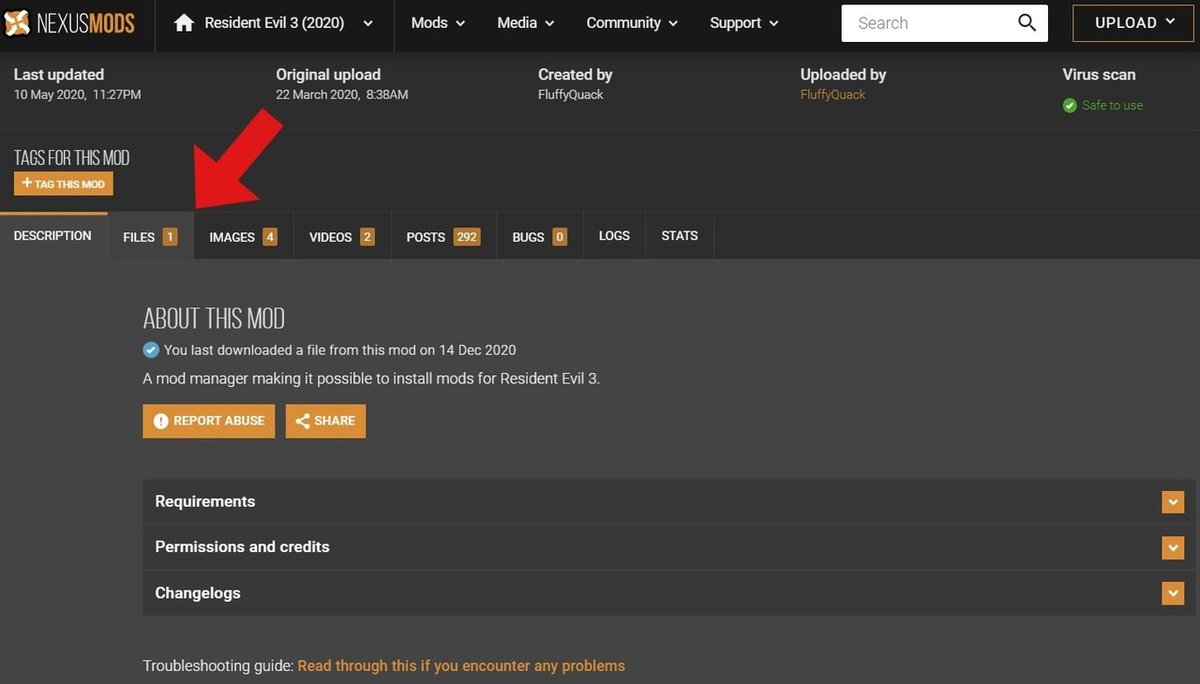1200x684 pixels.
Task: Click the blue last-downloaded checkmark icon
Action: click(x=151, y=350)
